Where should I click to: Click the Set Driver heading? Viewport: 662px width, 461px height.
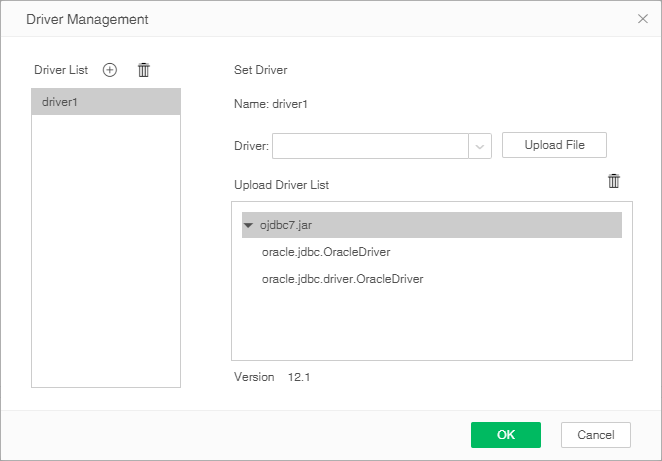[261, 70]
